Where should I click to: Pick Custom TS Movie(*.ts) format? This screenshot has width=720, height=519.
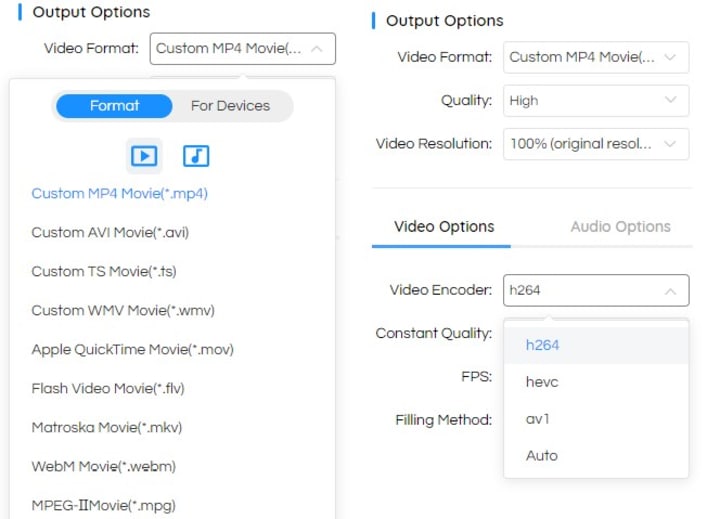point(104,271)
